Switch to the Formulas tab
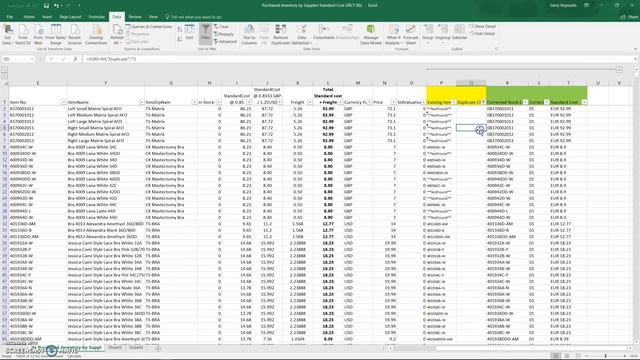The height and width of the screenshot is (360, 640). coord(97,17)
